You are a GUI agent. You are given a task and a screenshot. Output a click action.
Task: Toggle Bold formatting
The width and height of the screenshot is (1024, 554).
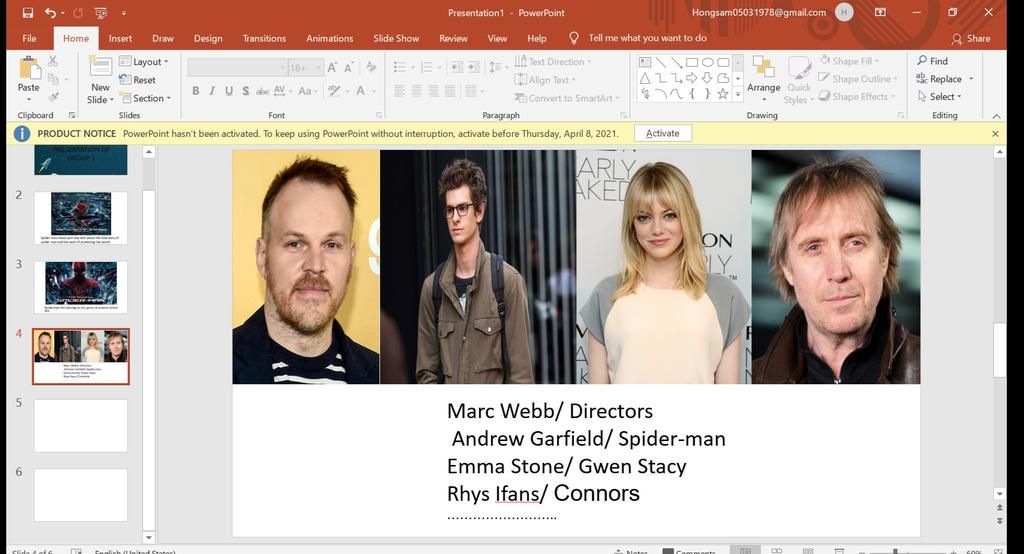[x=195, y=91]
